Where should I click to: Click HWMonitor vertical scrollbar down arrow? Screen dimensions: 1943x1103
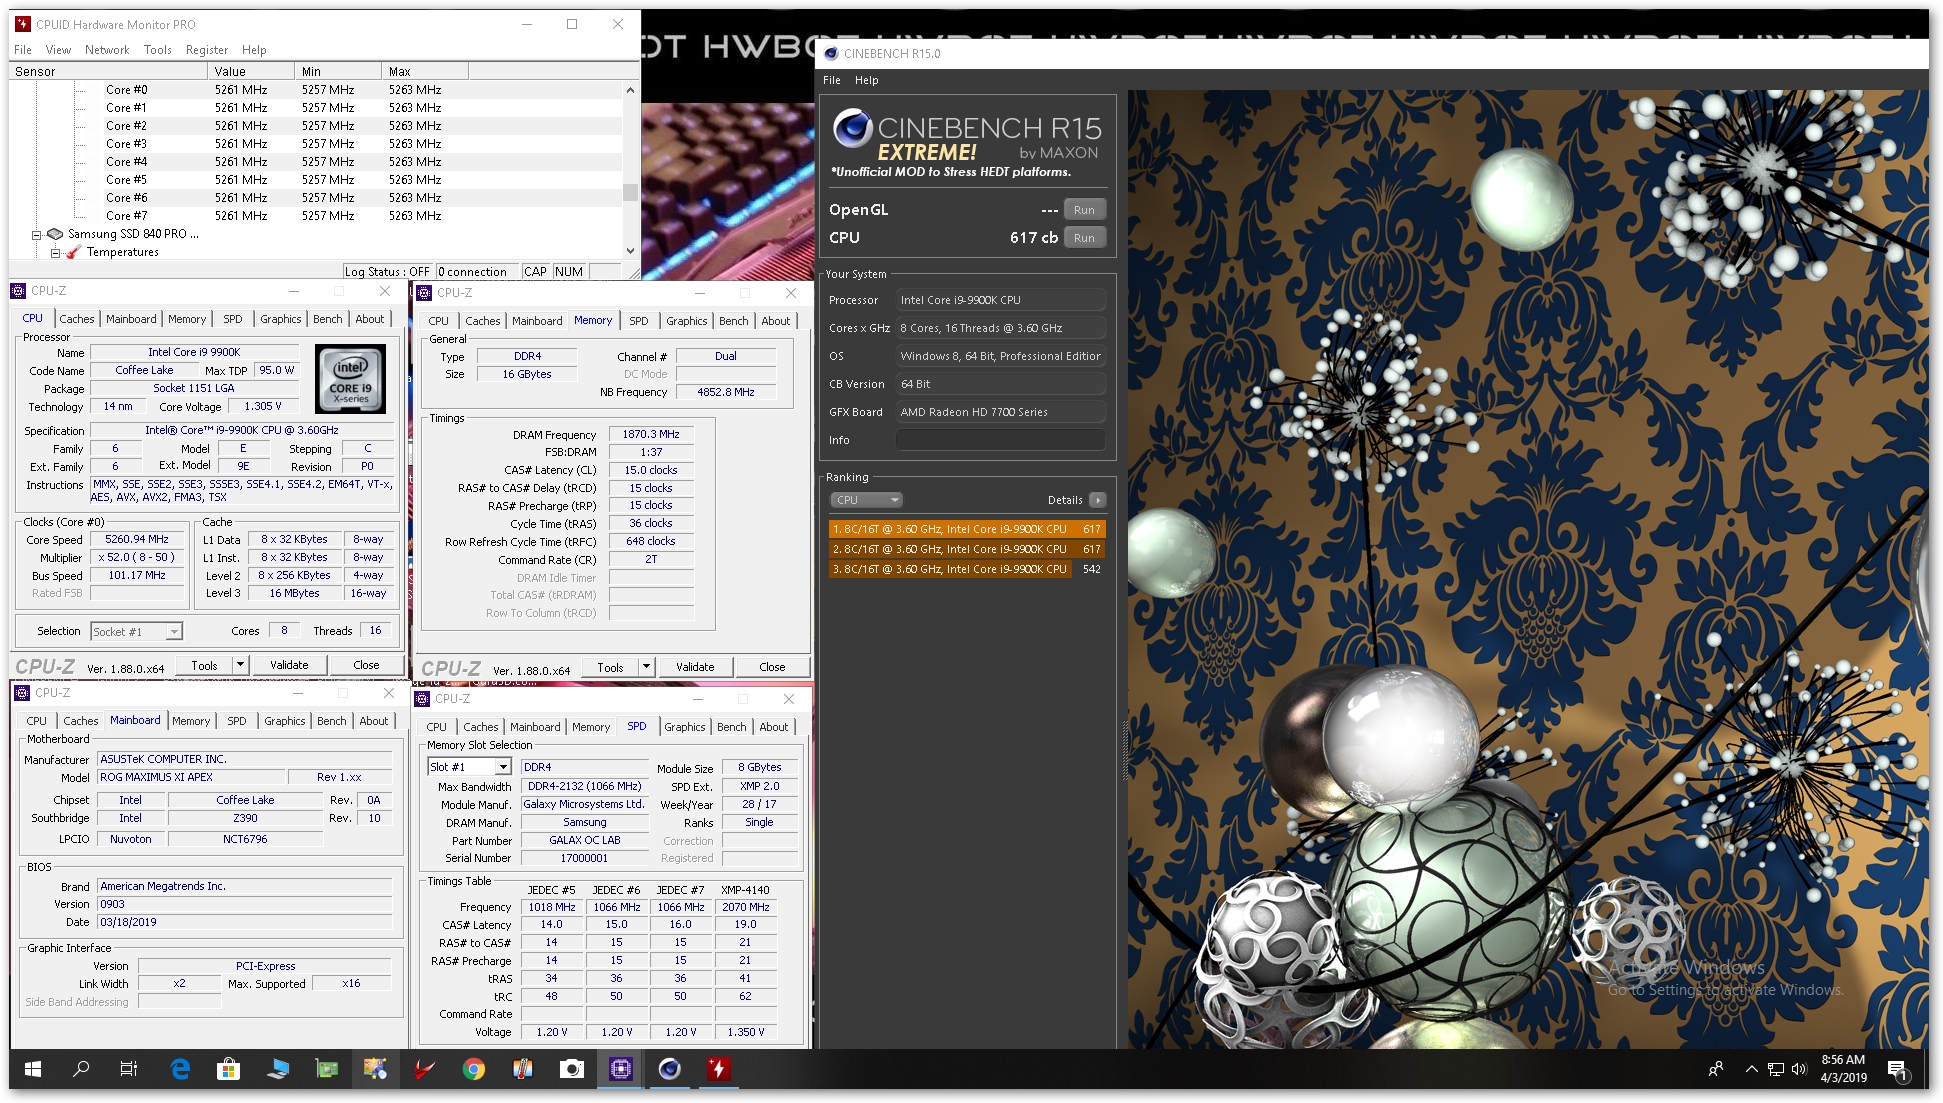coord(630,252)
